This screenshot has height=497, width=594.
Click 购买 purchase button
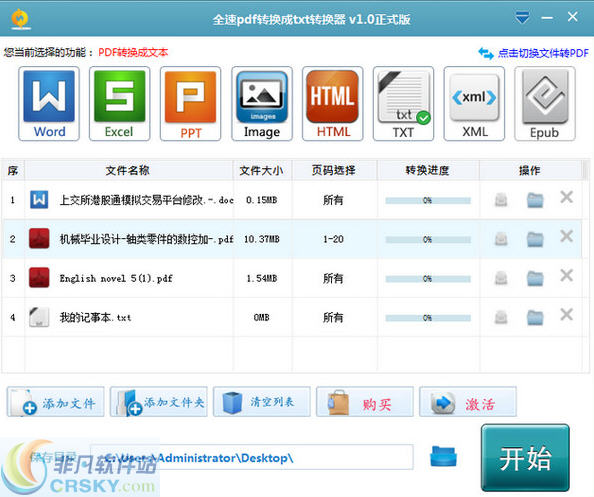click(365, 402)
